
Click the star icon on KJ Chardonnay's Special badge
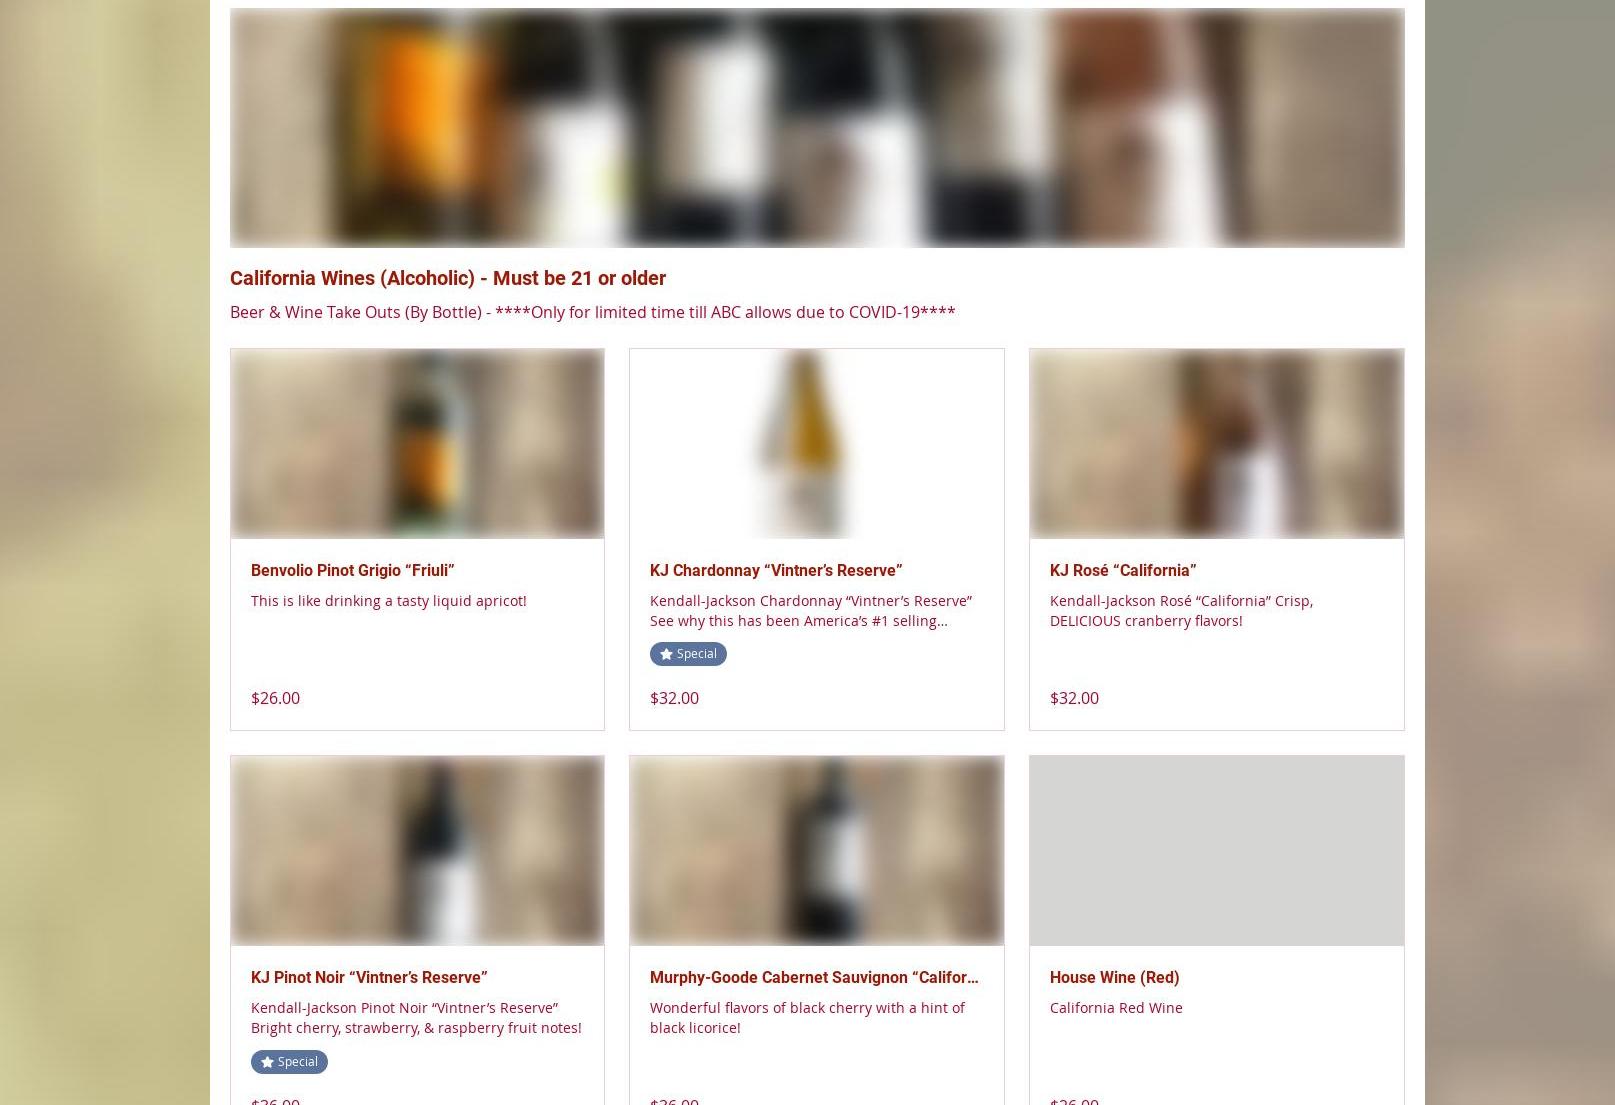[x=666, y=654]
